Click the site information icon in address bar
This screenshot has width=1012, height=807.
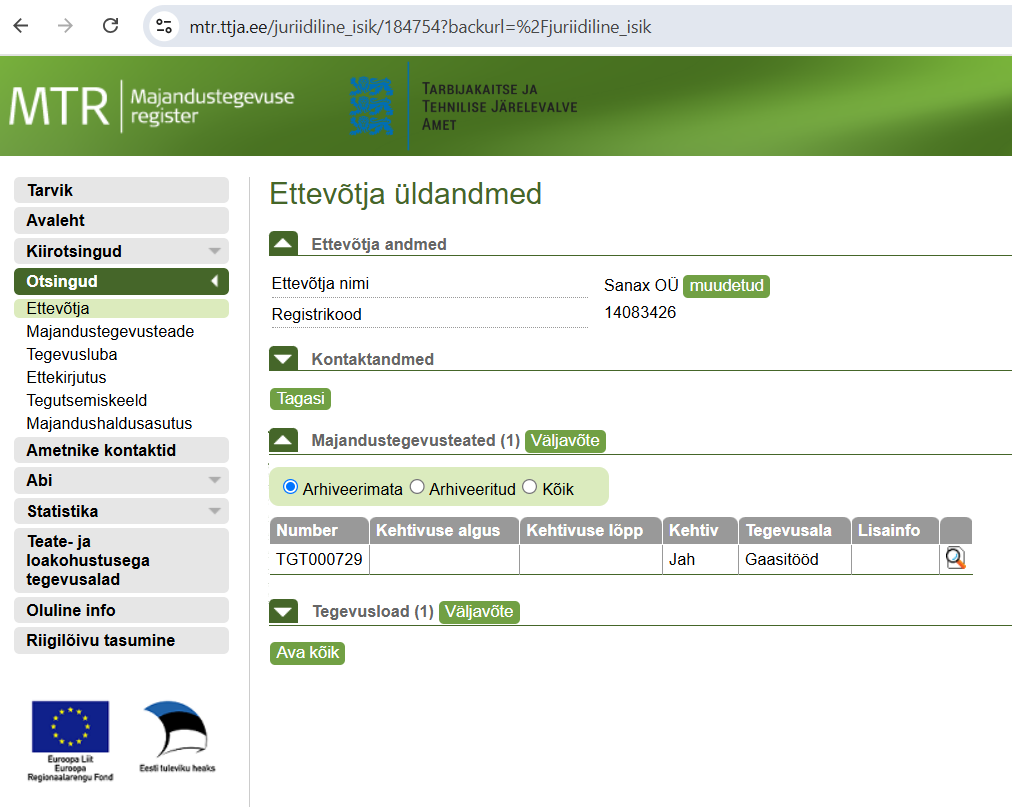click(x=164, y=27)
